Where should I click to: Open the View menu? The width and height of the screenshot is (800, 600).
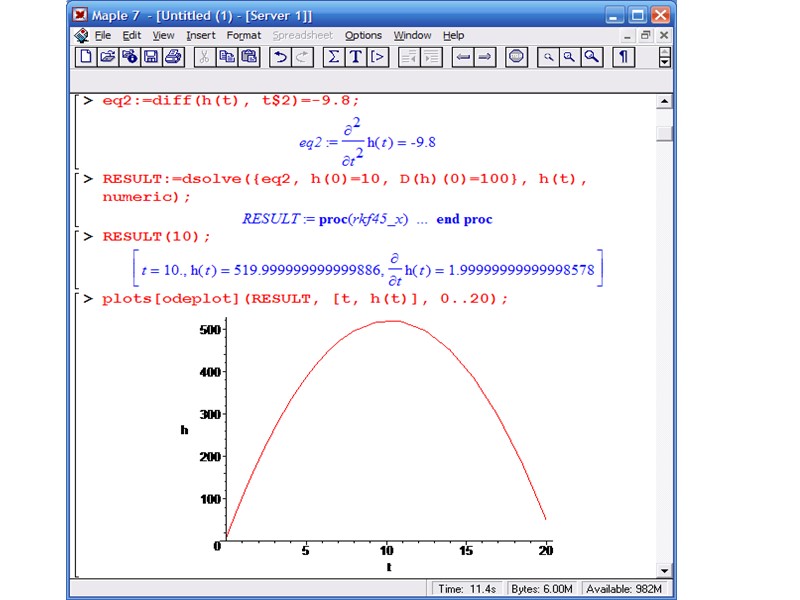(x=163, y=35)
